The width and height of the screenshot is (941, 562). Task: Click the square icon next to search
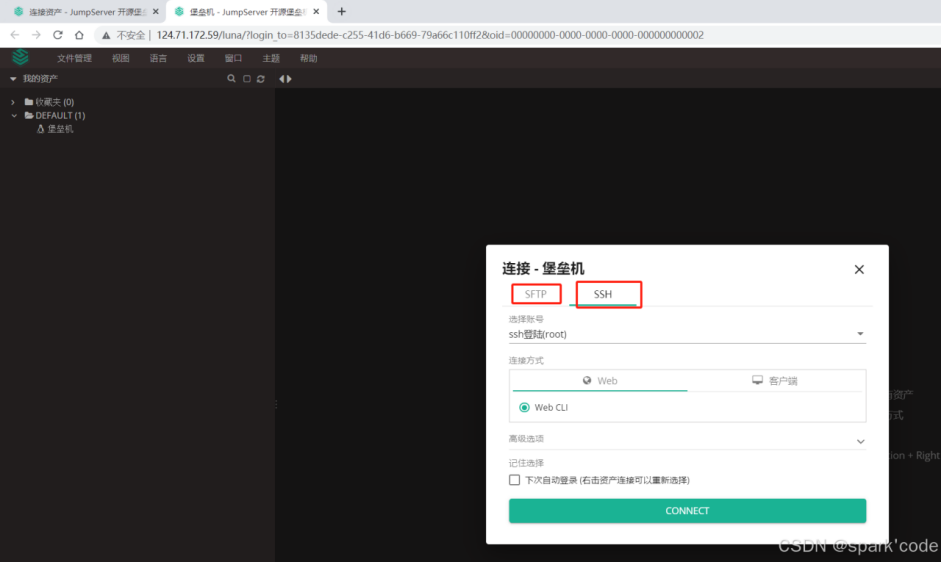[247, 79]
